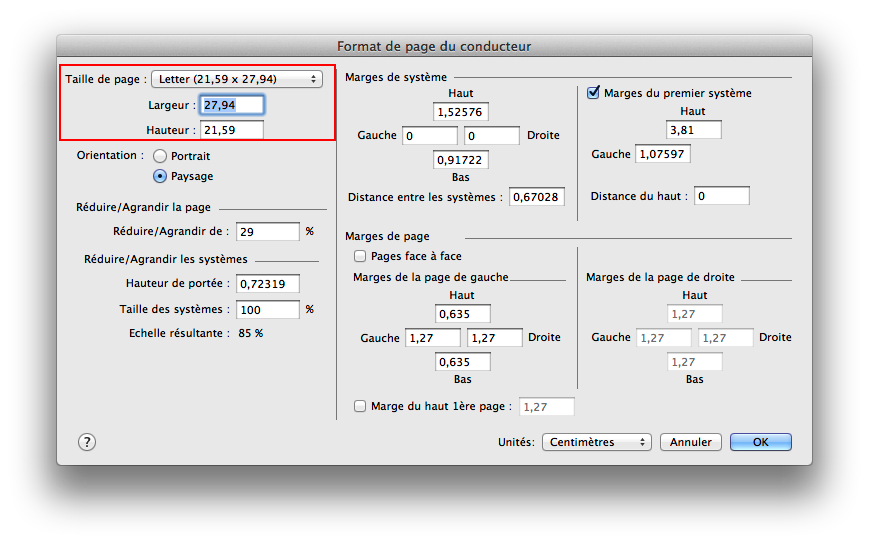Click the system margins Haut field
The width and height of the screenshot is (869, 544).
pyautogui.click(x=461, y=112)
